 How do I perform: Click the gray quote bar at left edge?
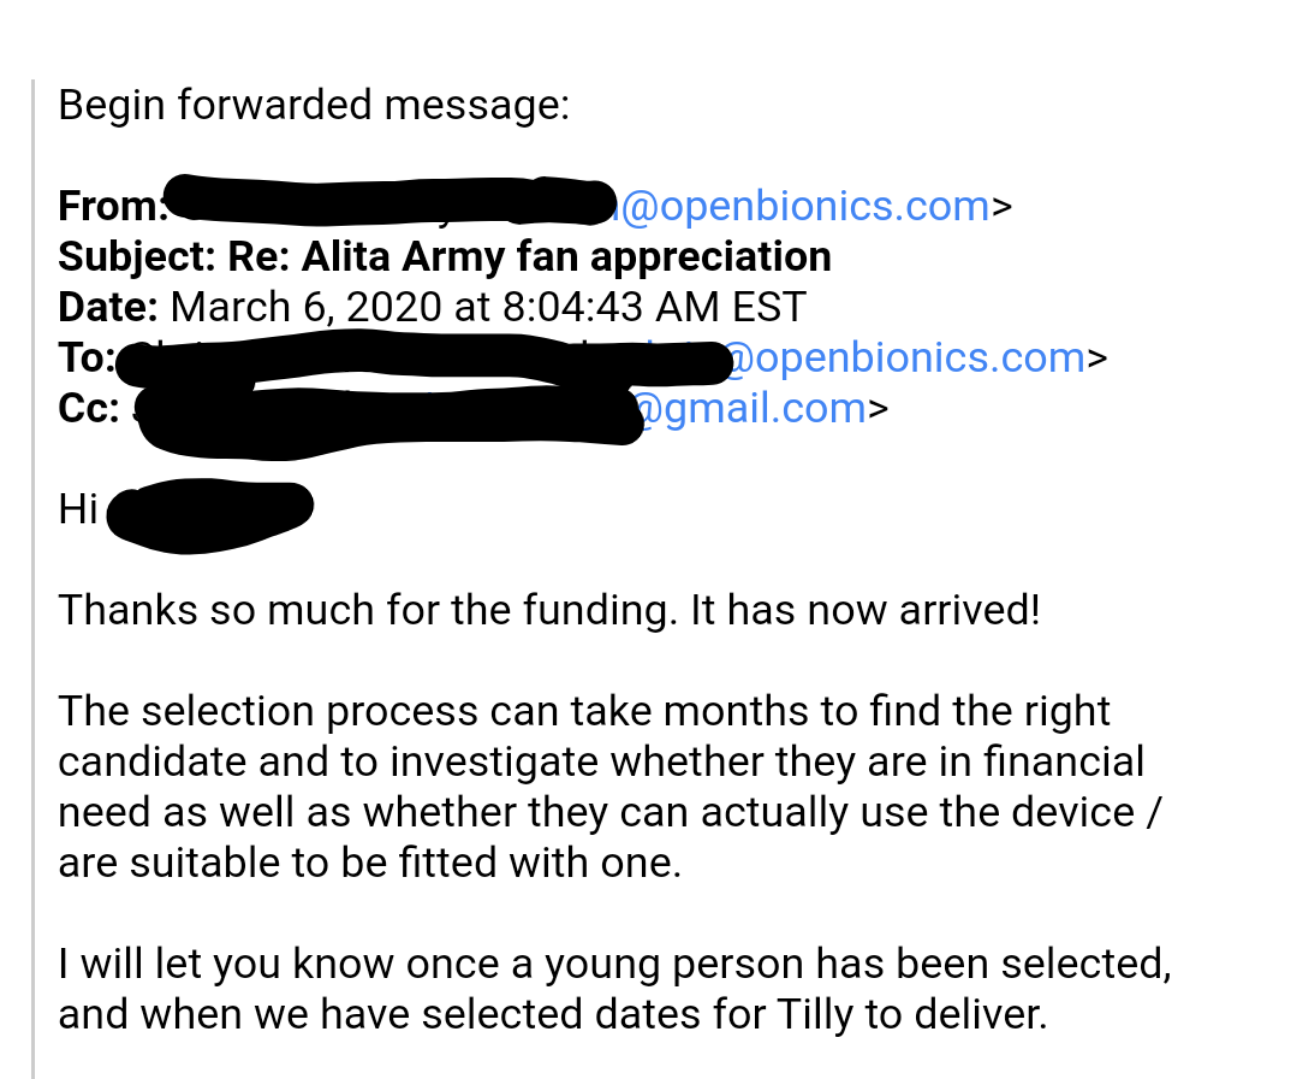click(33, 580)
